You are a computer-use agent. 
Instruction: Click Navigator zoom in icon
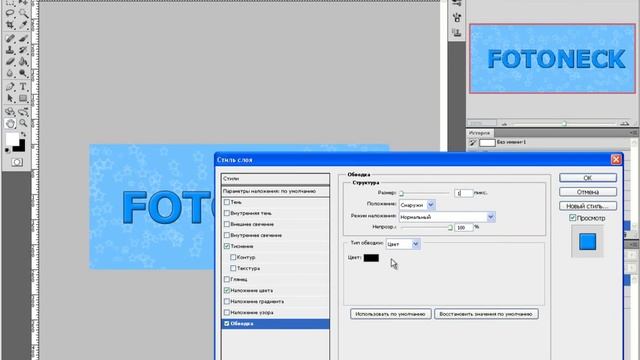click(624, 123)
